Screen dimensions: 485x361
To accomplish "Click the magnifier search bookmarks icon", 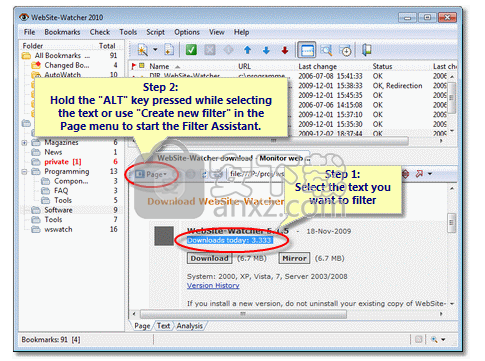I will [326, 50].
